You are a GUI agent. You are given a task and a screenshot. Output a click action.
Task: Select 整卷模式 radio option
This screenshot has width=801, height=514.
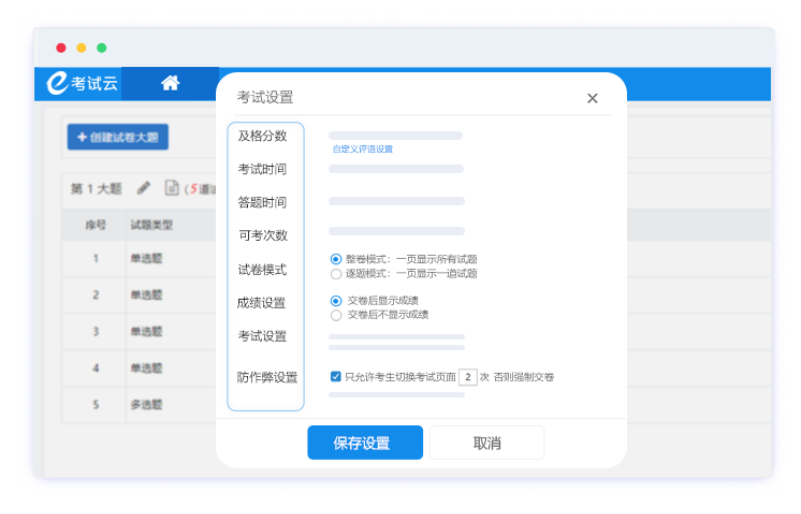point(336,259)
